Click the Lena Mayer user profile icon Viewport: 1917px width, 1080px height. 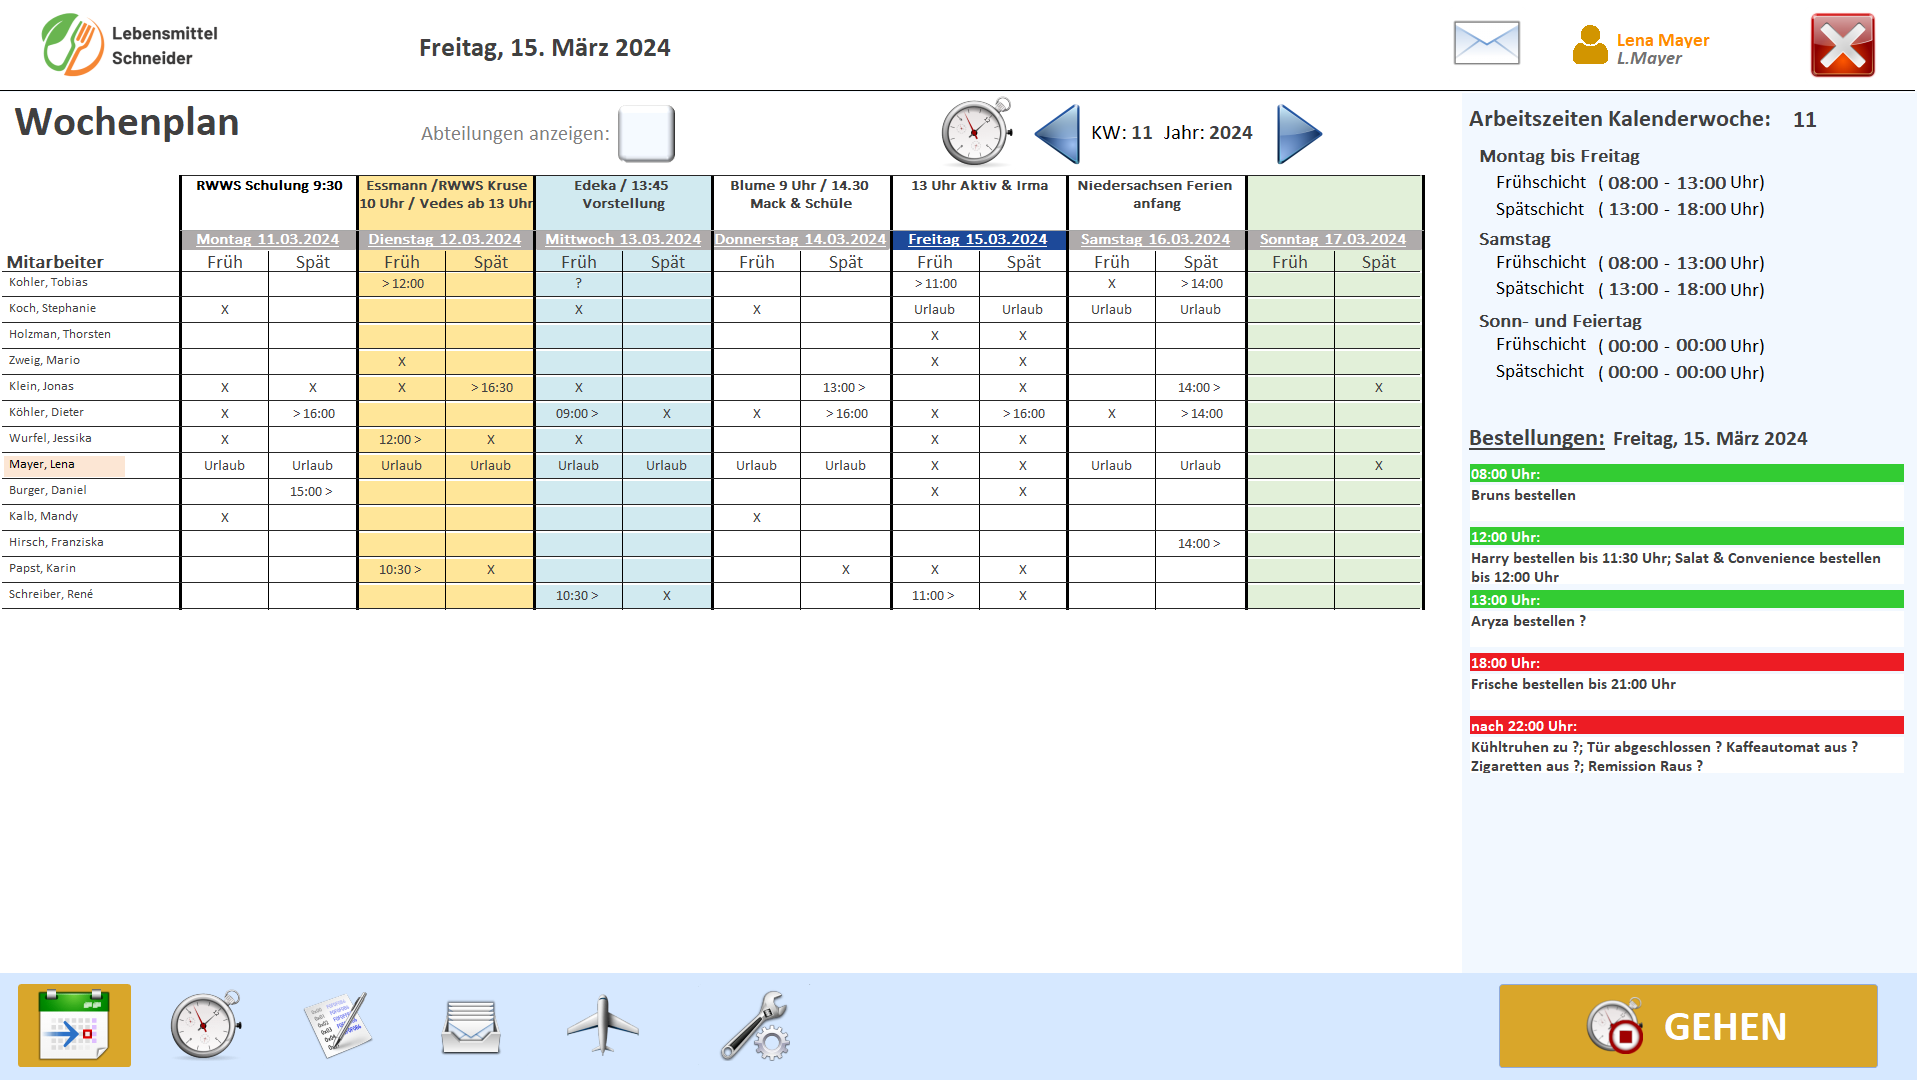[1589, 46]
